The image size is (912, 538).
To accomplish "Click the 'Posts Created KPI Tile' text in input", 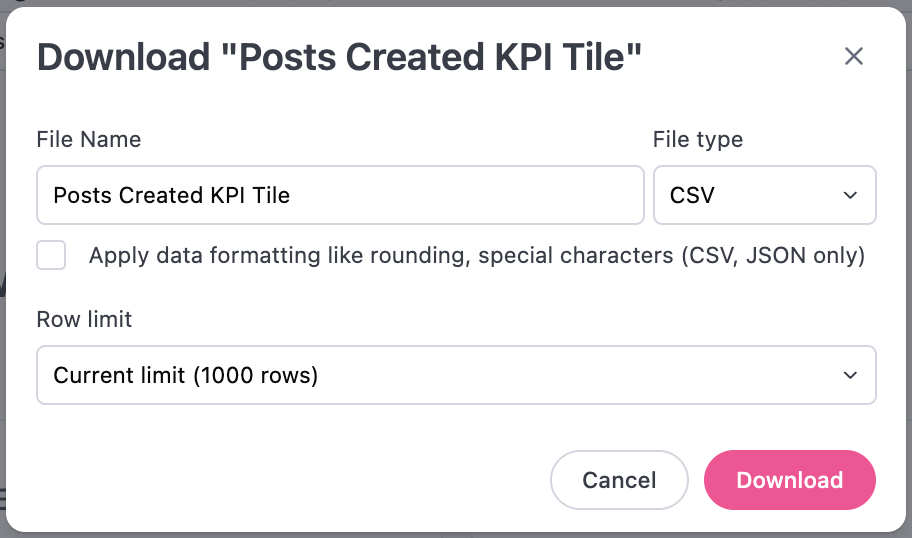I will point(172,195).
